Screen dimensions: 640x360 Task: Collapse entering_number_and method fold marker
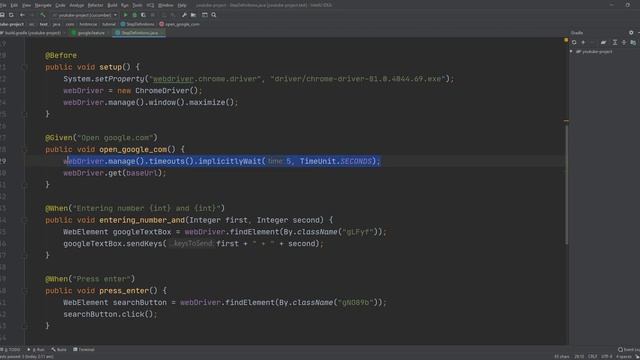(x=25, y=220)
